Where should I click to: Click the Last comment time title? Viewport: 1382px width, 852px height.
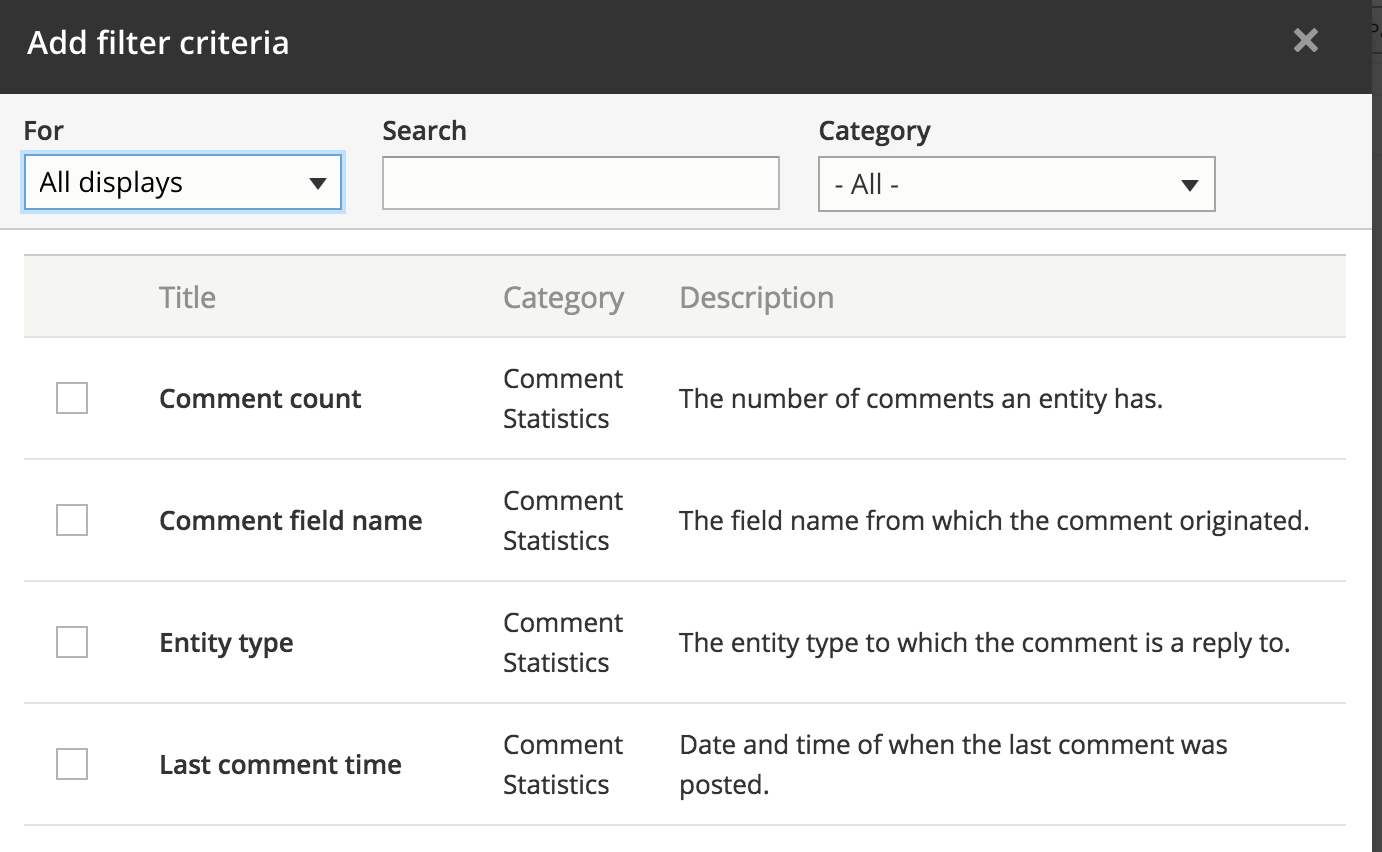(280, 765)
